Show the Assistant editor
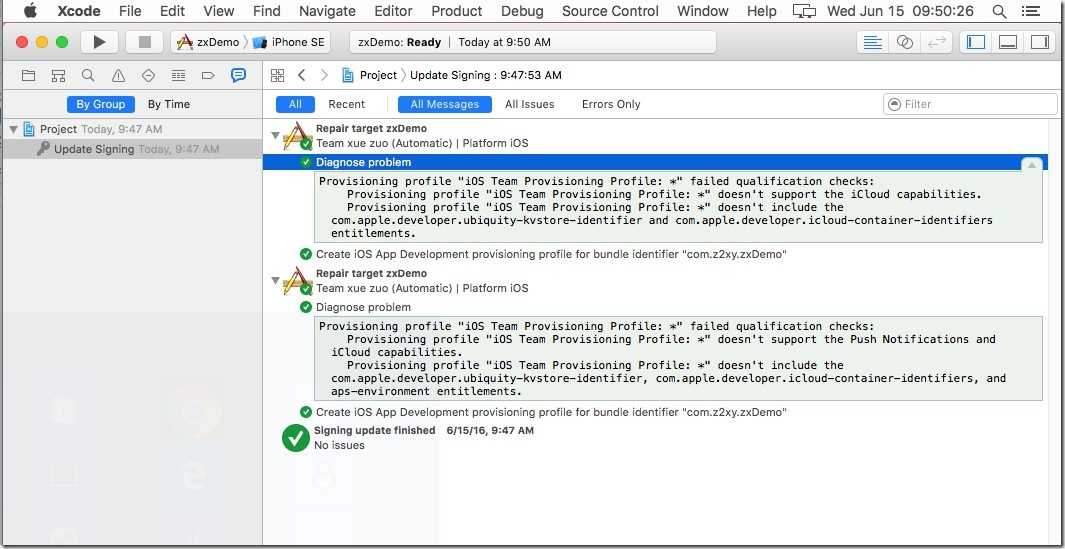This screenshot has width=1065, height=549. coord(904,42)
